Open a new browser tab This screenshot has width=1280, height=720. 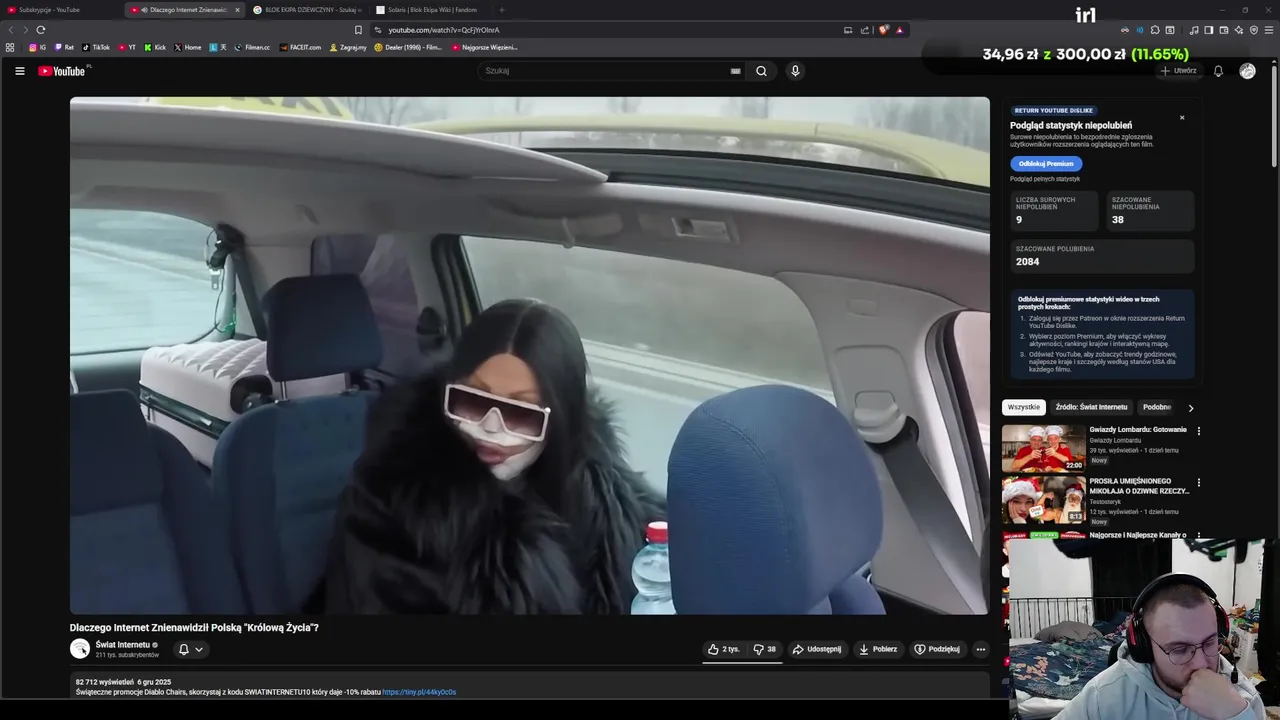click(x=501, y=10)
